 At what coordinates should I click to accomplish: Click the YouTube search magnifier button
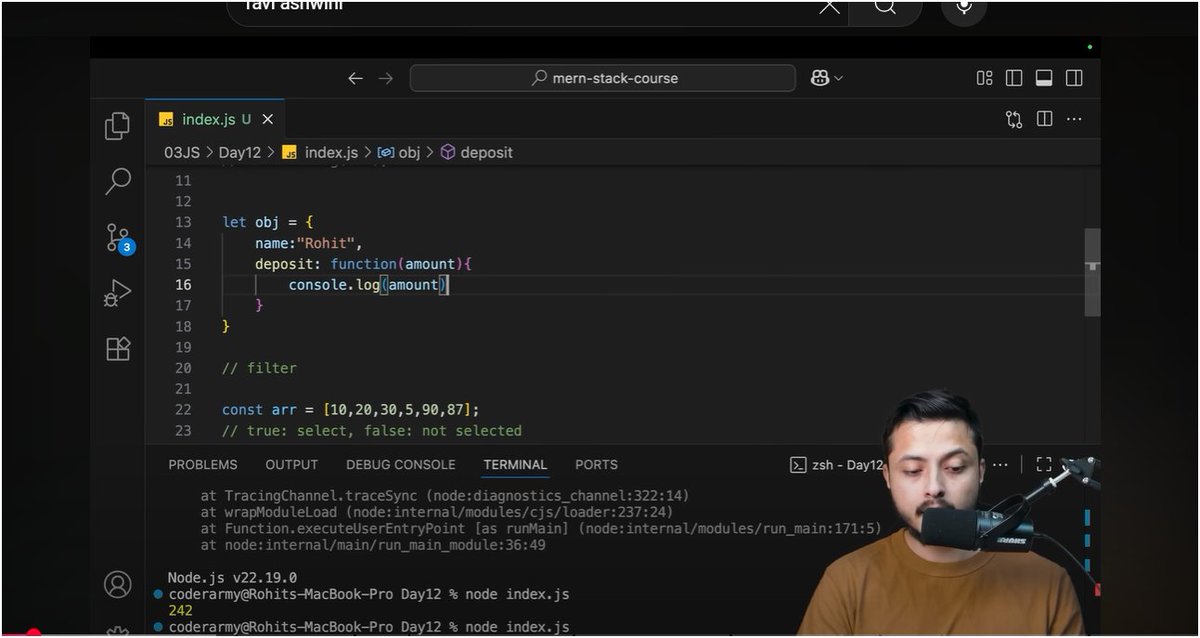[x=885, y=7]
